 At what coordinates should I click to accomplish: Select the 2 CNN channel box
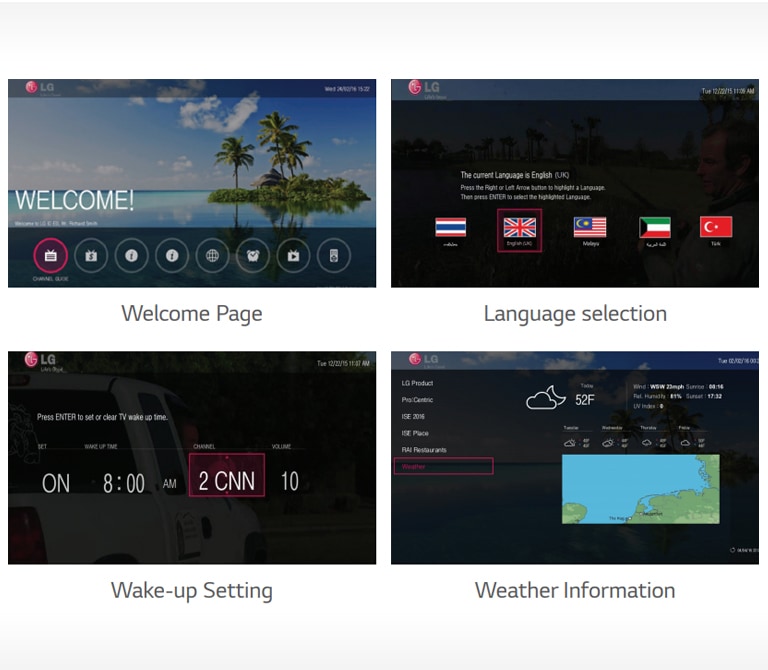227,475
